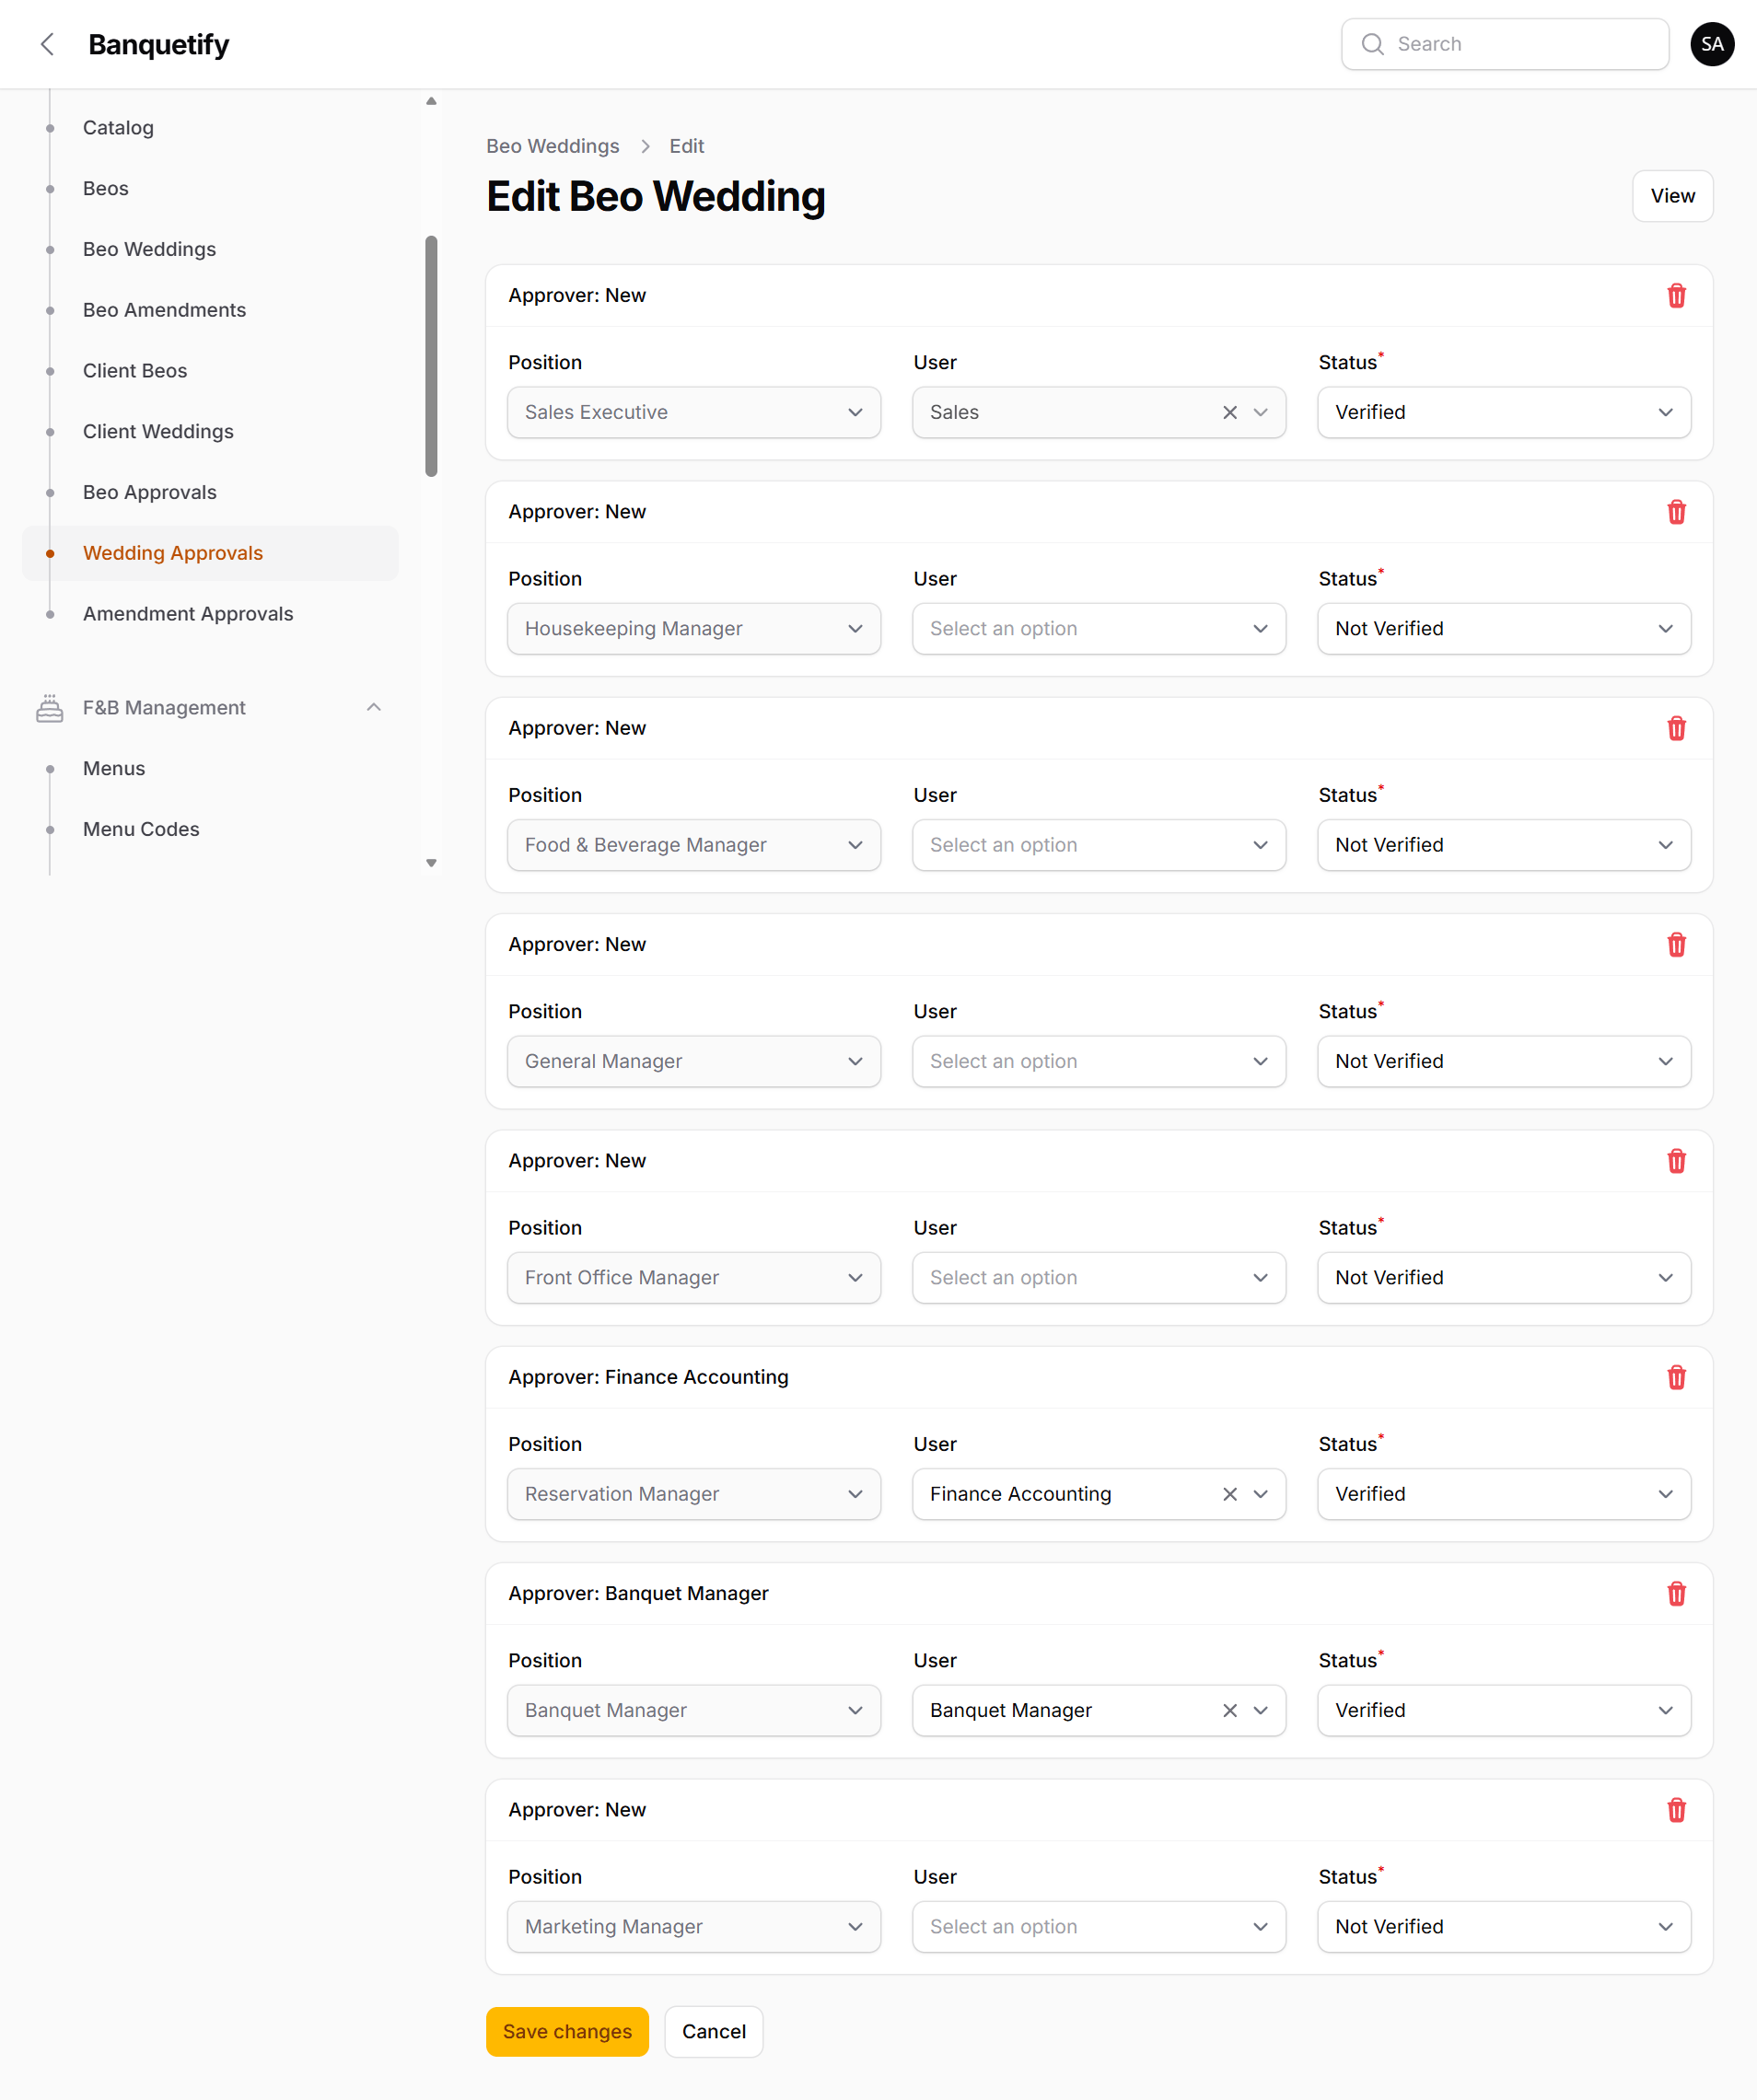Delete the Marketing Manager approver
The height and width of the screenshot is (2100, 1757).
coord(1676,1810)
